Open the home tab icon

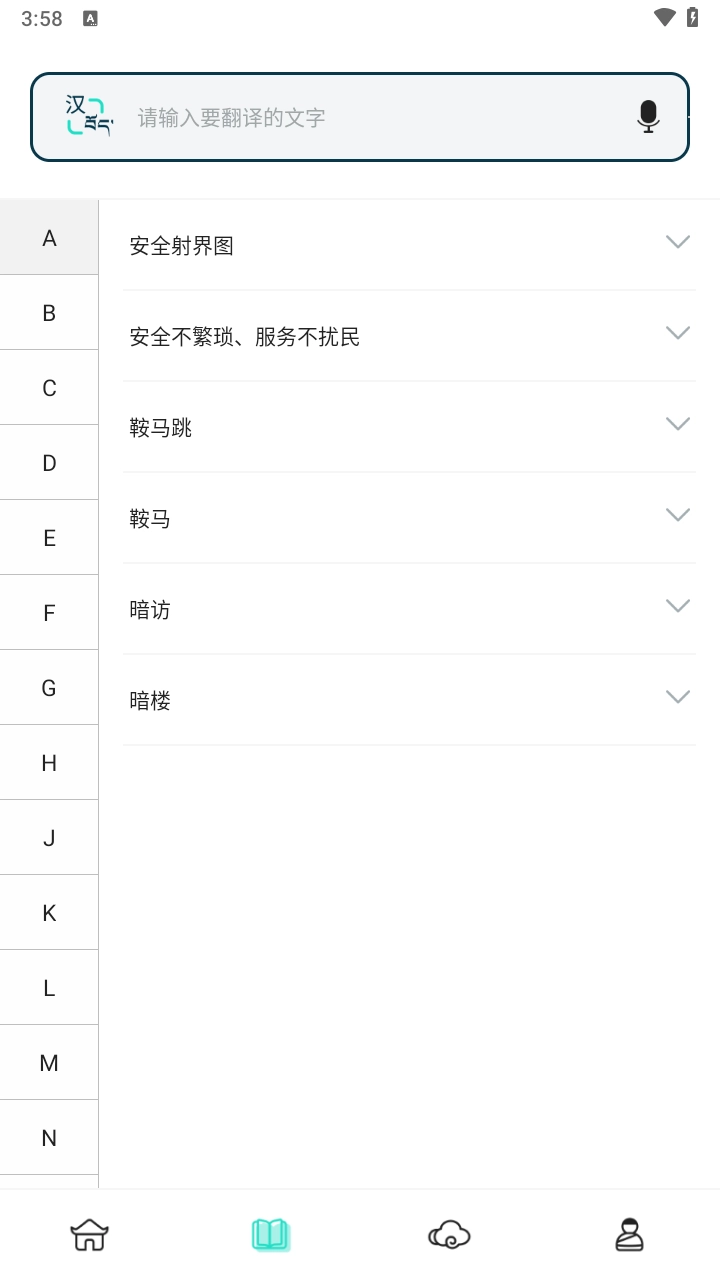[x=89, y=1235]
